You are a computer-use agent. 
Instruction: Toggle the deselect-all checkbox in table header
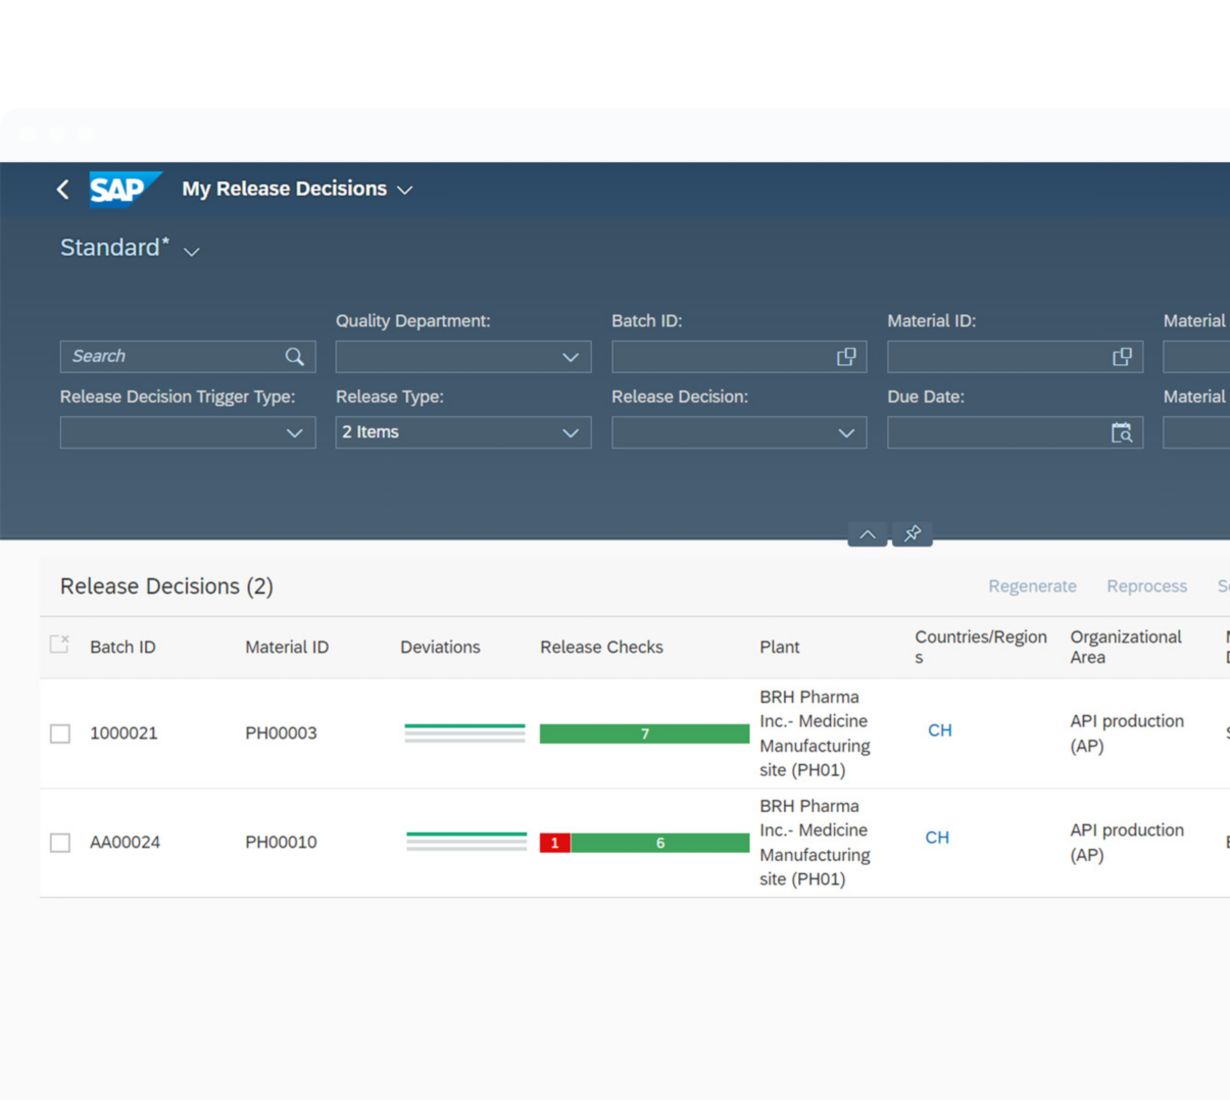pyautogui.click(x=60, y=645)
